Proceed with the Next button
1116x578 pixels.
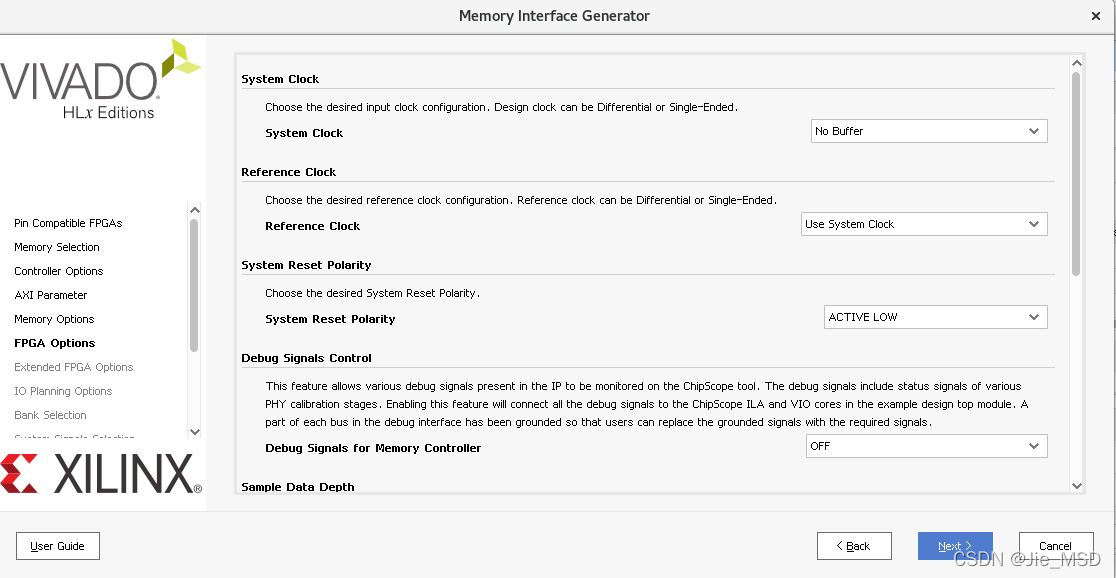coord(955,546)
